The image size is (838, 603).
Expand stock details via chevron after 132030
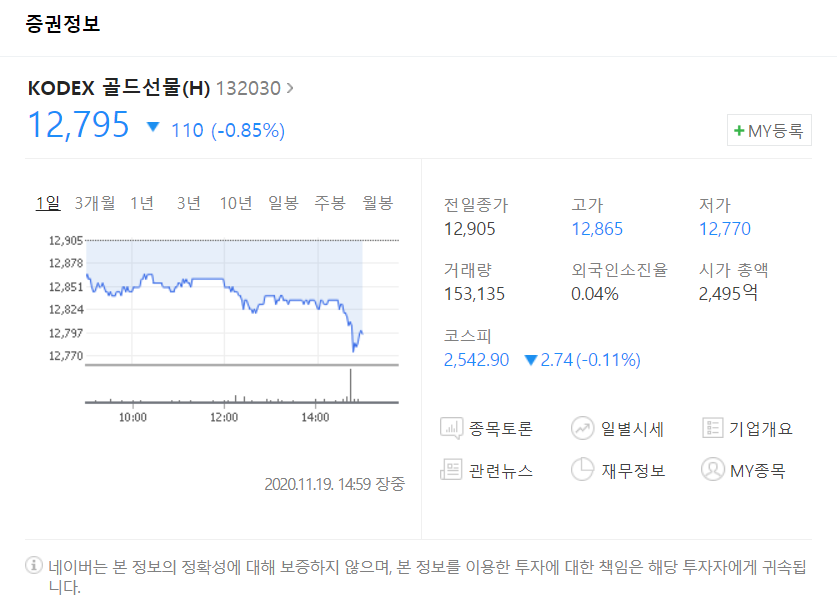(x=290, y=88)
